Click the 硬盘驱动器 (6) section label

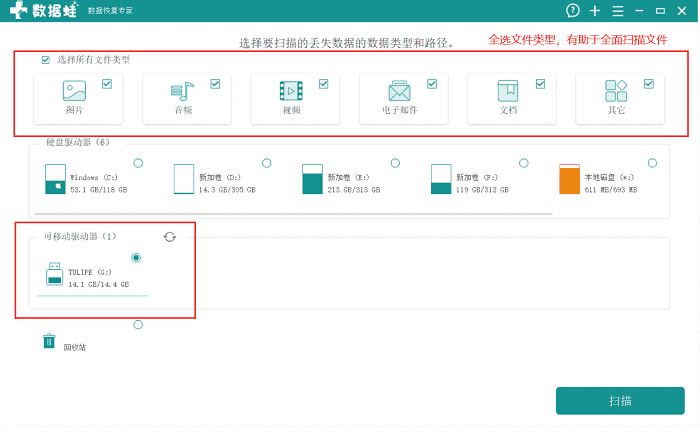pos(78,142)
